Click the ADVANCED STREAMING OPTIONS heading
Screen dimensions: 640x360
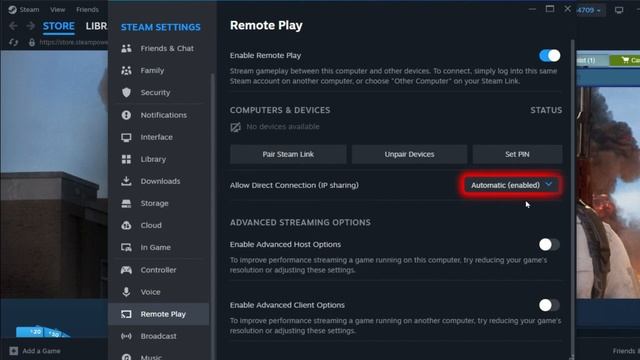[300, 222]
